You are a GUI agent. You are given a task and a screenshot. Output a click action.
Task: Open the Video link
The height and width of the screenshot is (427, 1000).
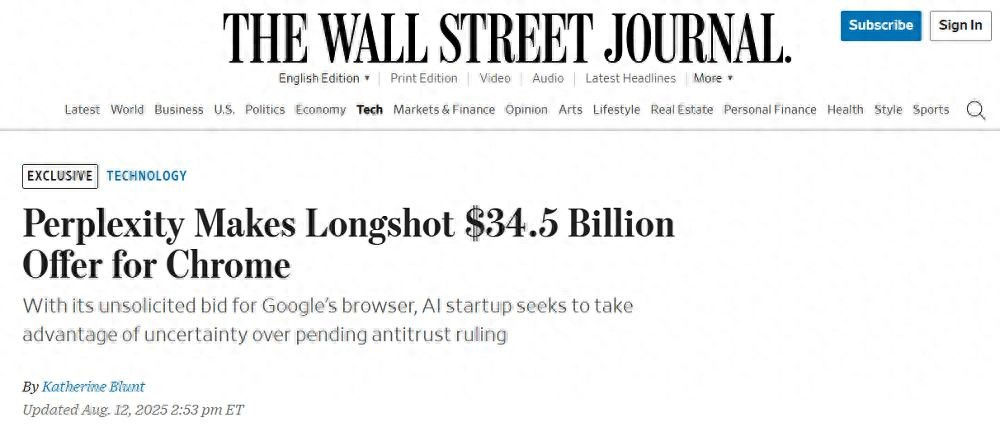pos(495,78)
